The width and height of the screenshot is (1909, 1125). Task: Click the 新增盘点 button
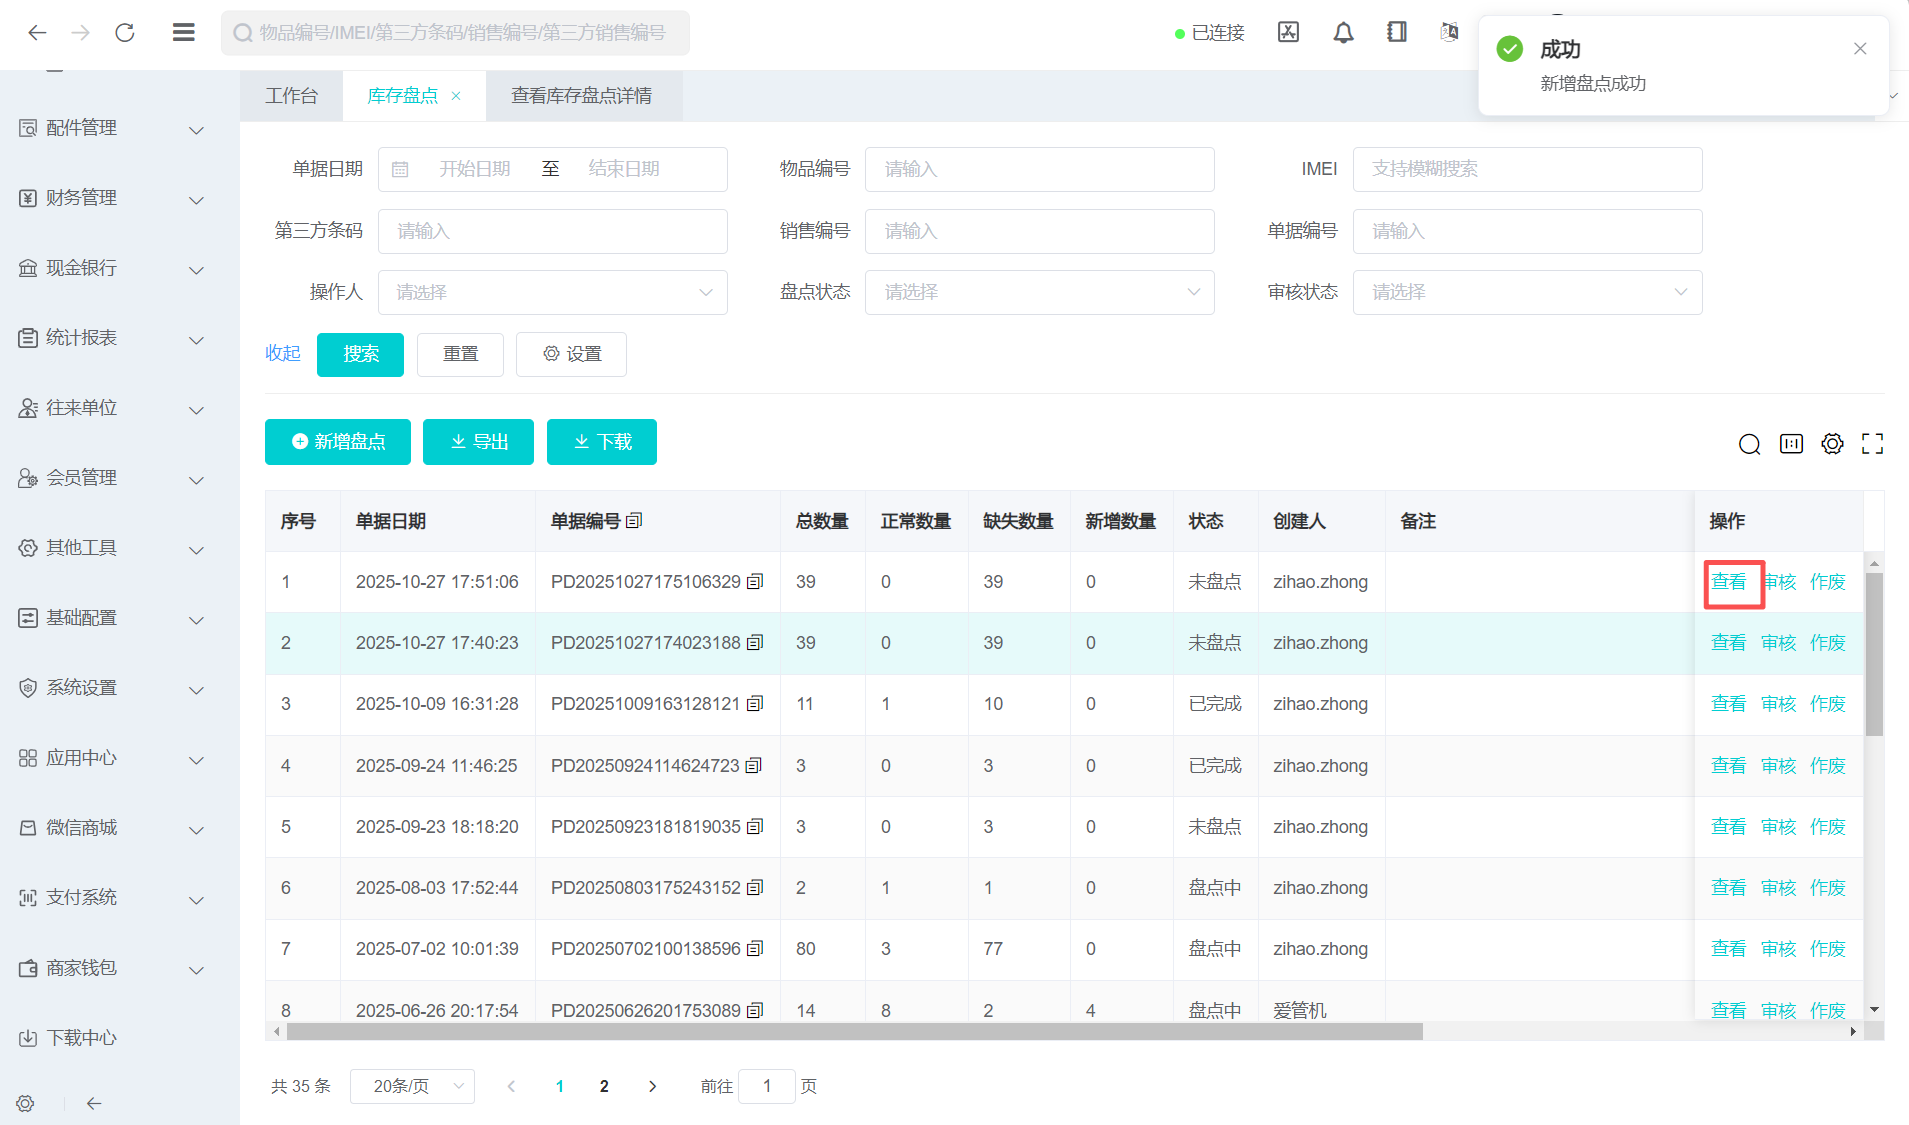point(338,442)
